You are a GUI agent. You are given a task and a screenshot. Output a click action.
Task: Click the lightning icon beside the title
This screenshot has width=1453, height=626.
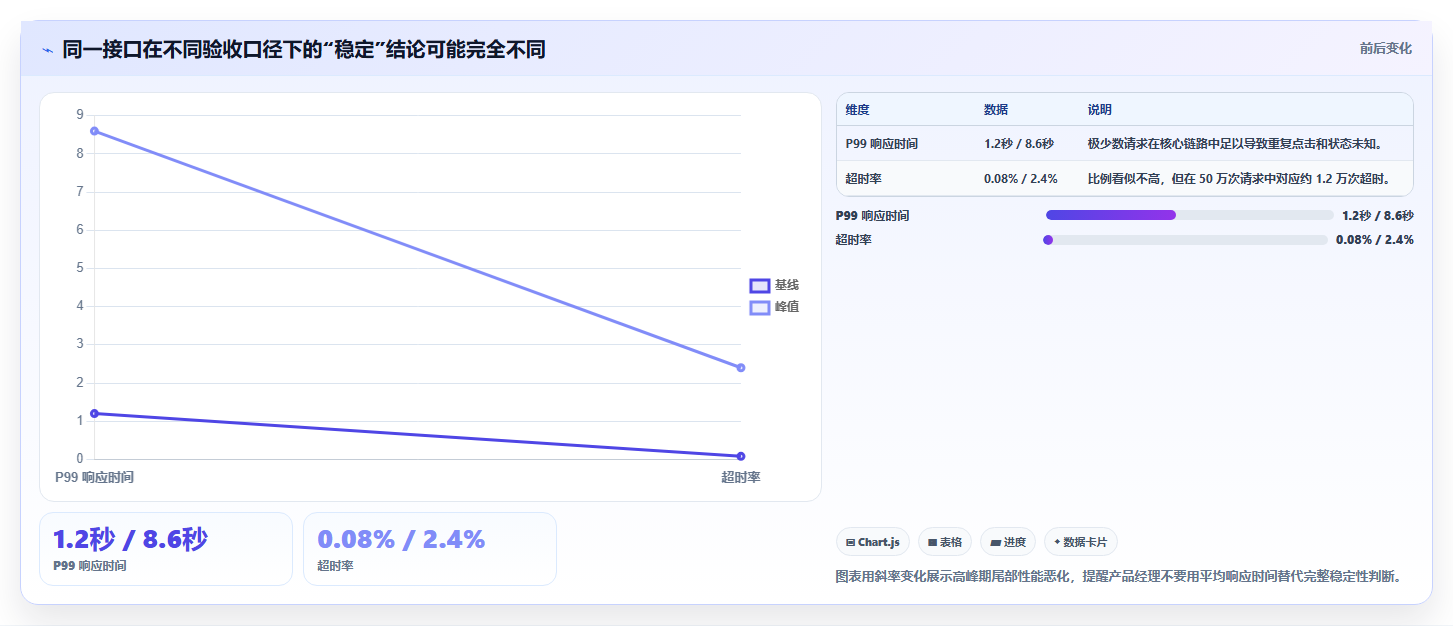point(47,49)
